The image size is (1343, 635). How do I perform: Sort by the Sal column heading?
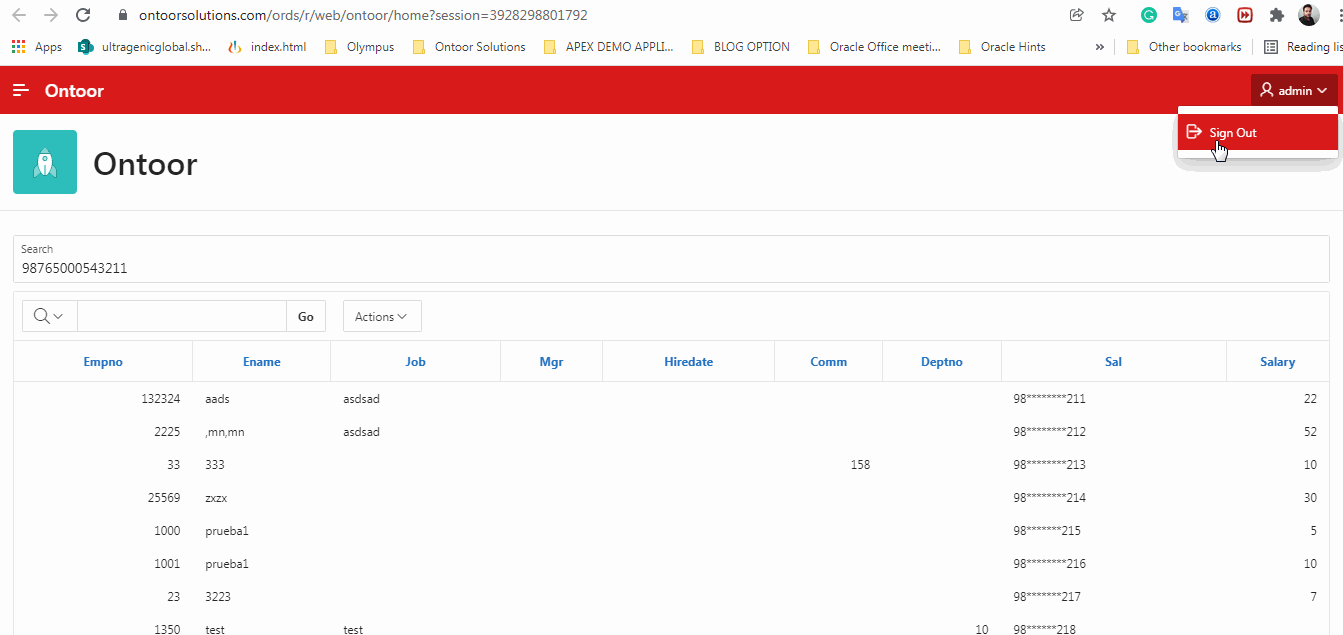click(1113, 361)
